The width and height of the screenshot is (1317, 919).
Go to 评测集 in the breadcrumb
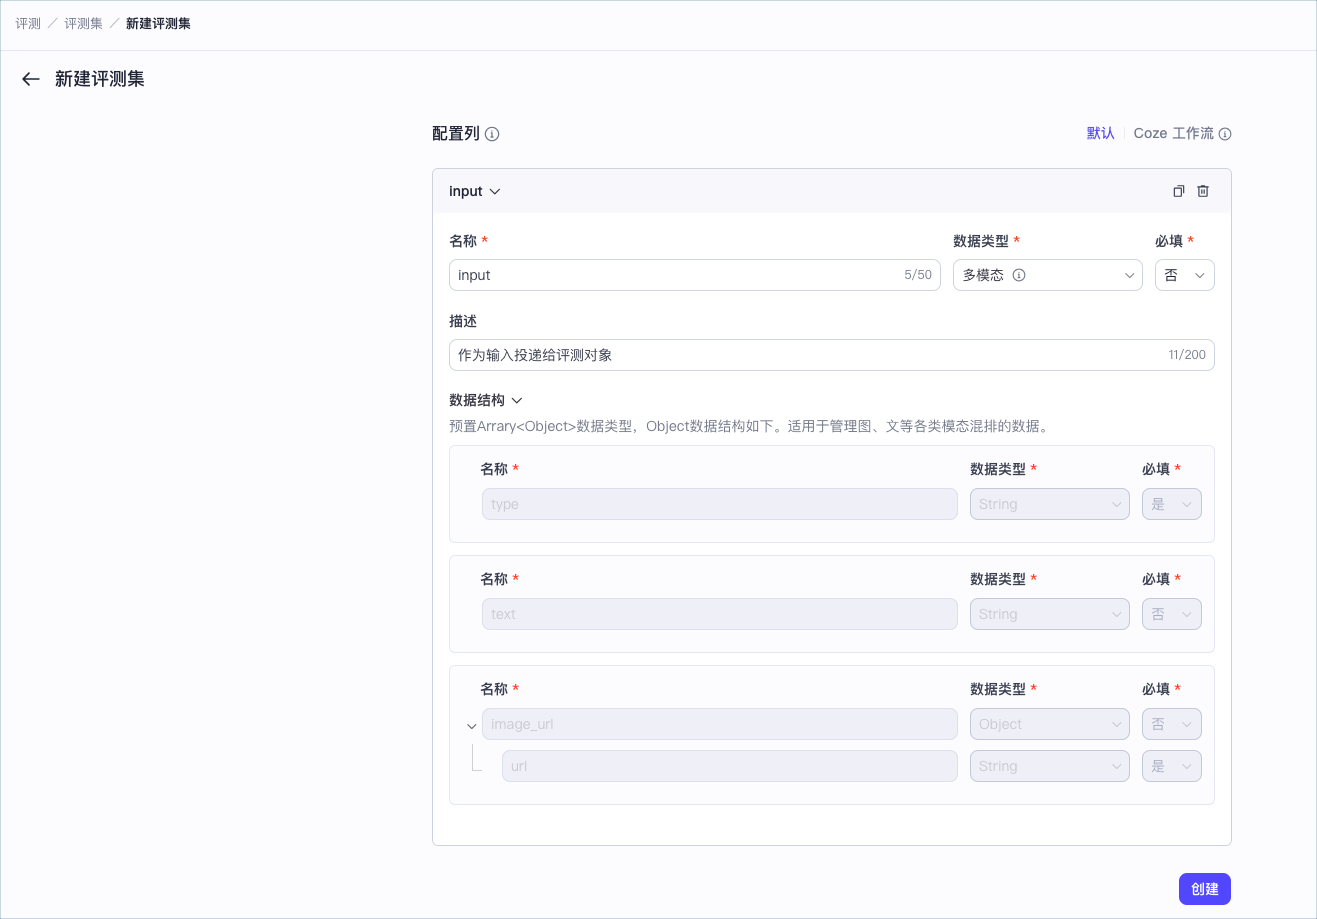pyautogui.click(x=84, y=23)
